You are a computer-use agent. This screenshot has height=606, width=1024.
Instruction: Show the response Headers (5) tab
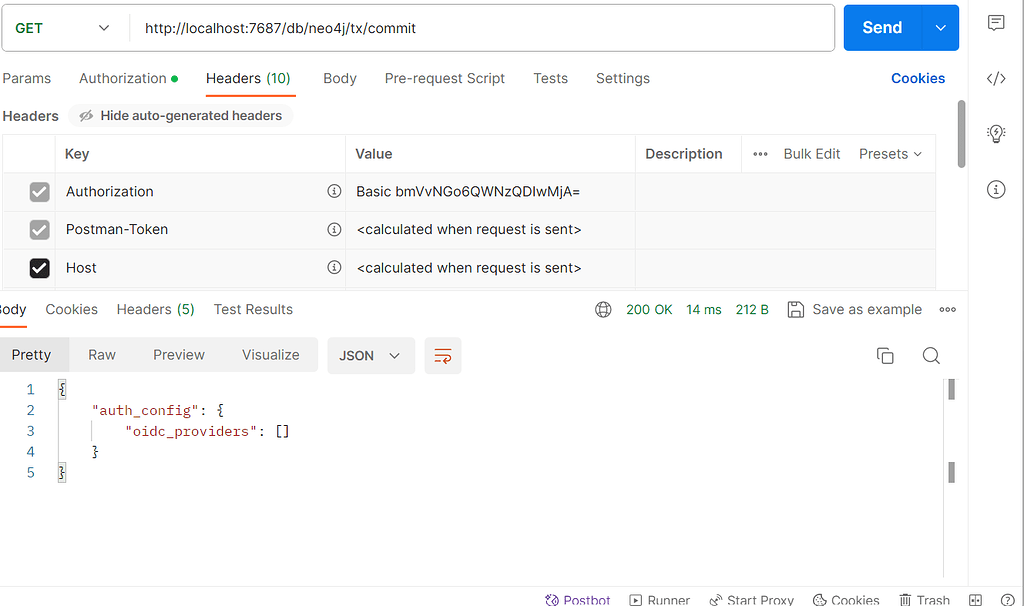point(155,310)
